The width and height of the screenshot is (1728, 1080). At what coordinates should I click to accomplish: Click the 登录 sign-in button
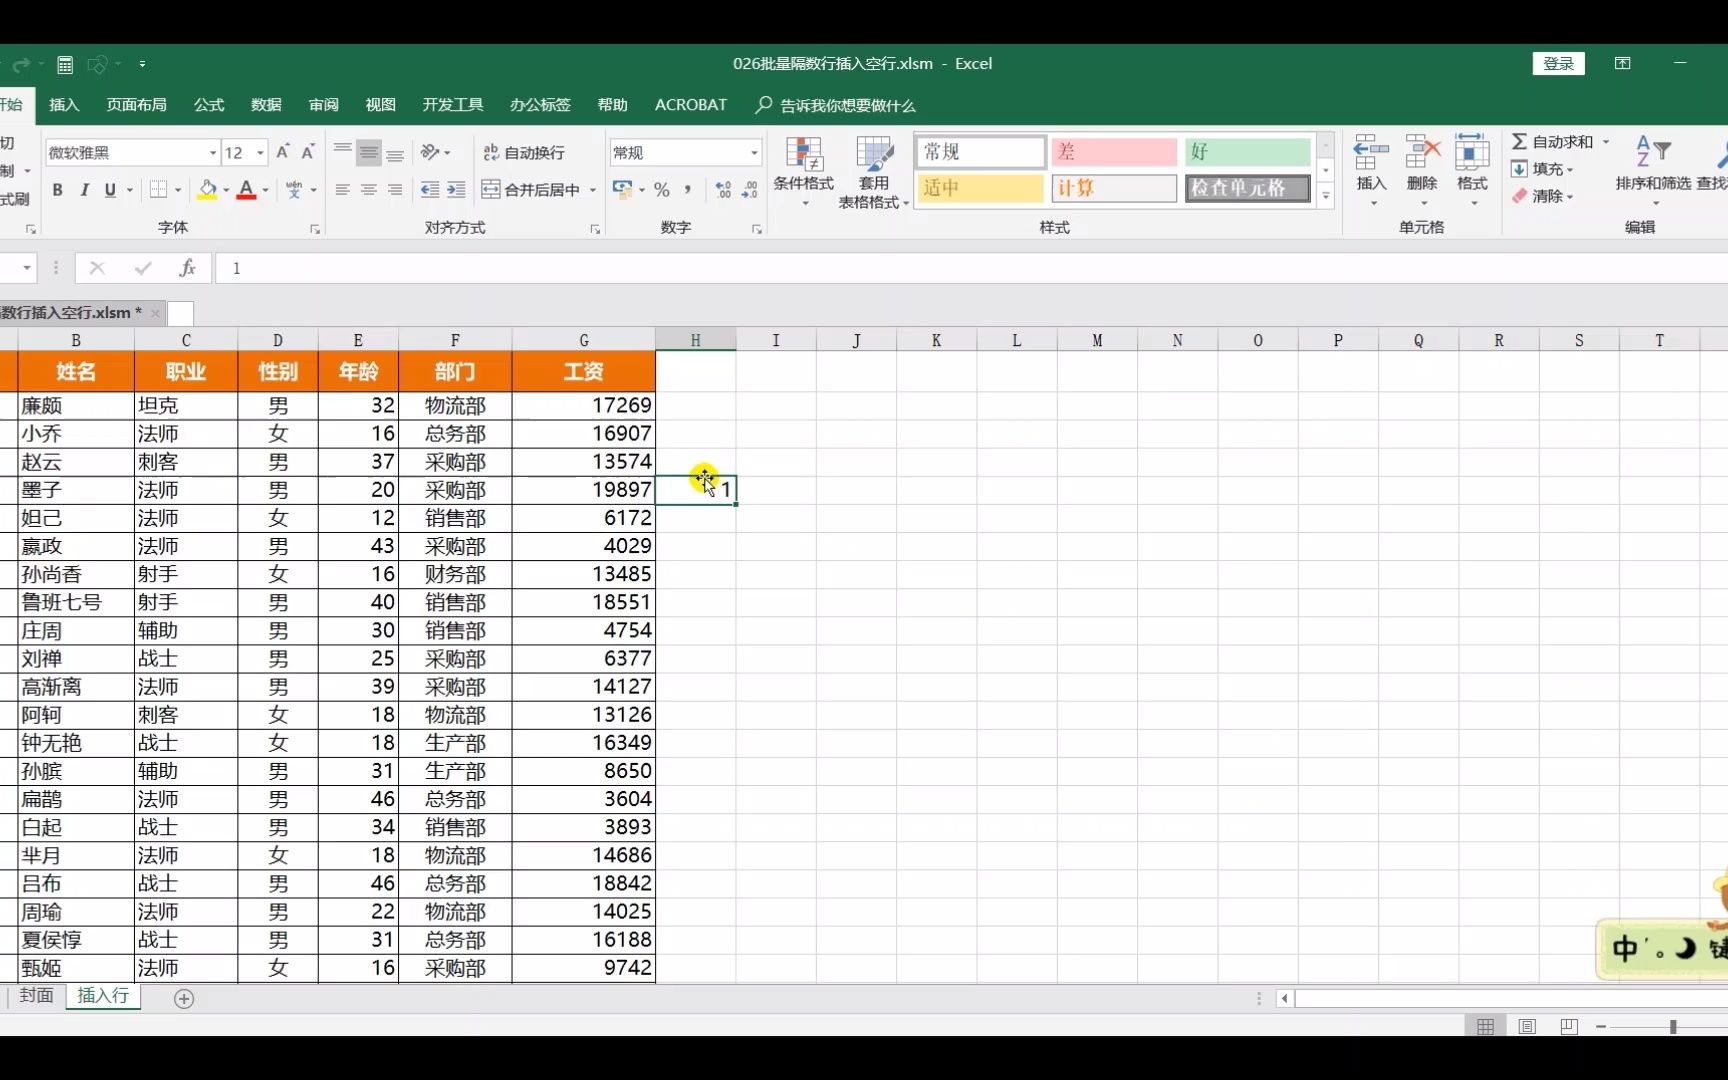click(x=1557, y=63)
